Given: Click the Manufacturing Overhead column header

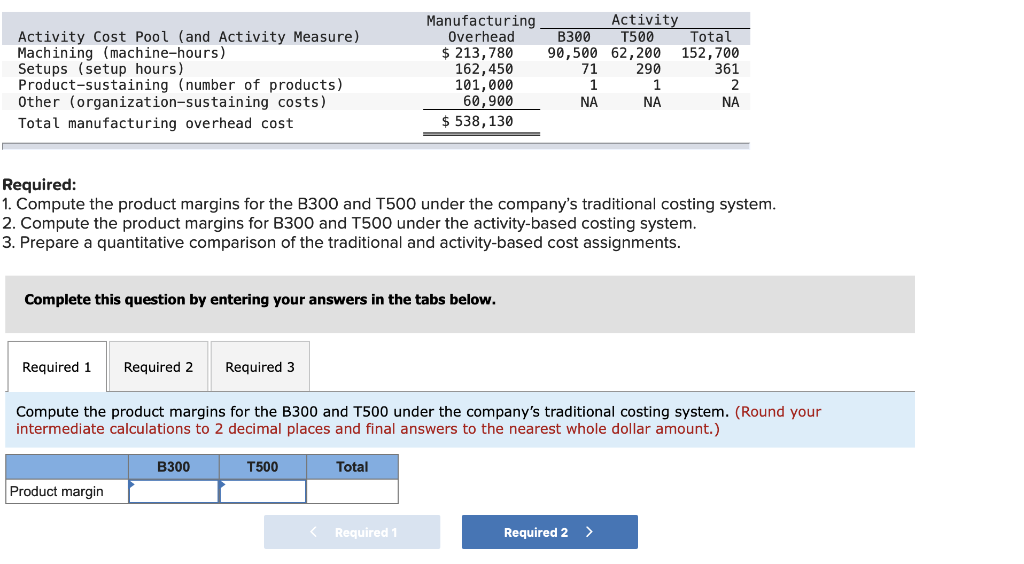Looking at the screenshot, I should pyautogui.click(x=481, y=29).
